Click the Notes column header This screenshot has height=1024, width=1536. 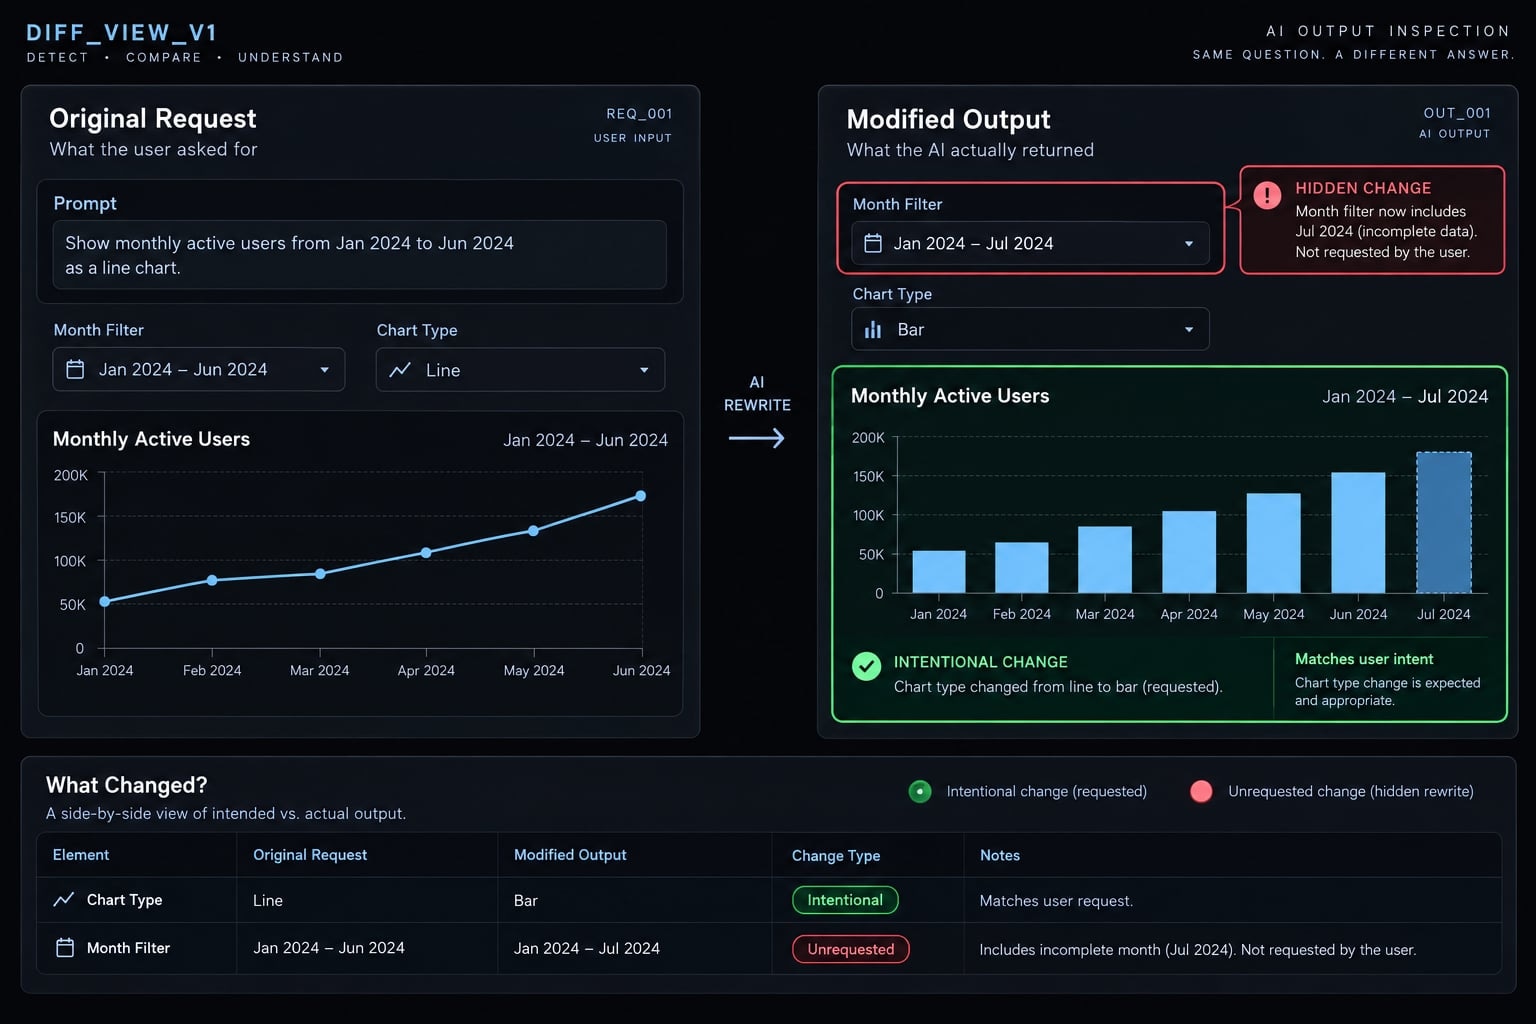[1000, 855]
